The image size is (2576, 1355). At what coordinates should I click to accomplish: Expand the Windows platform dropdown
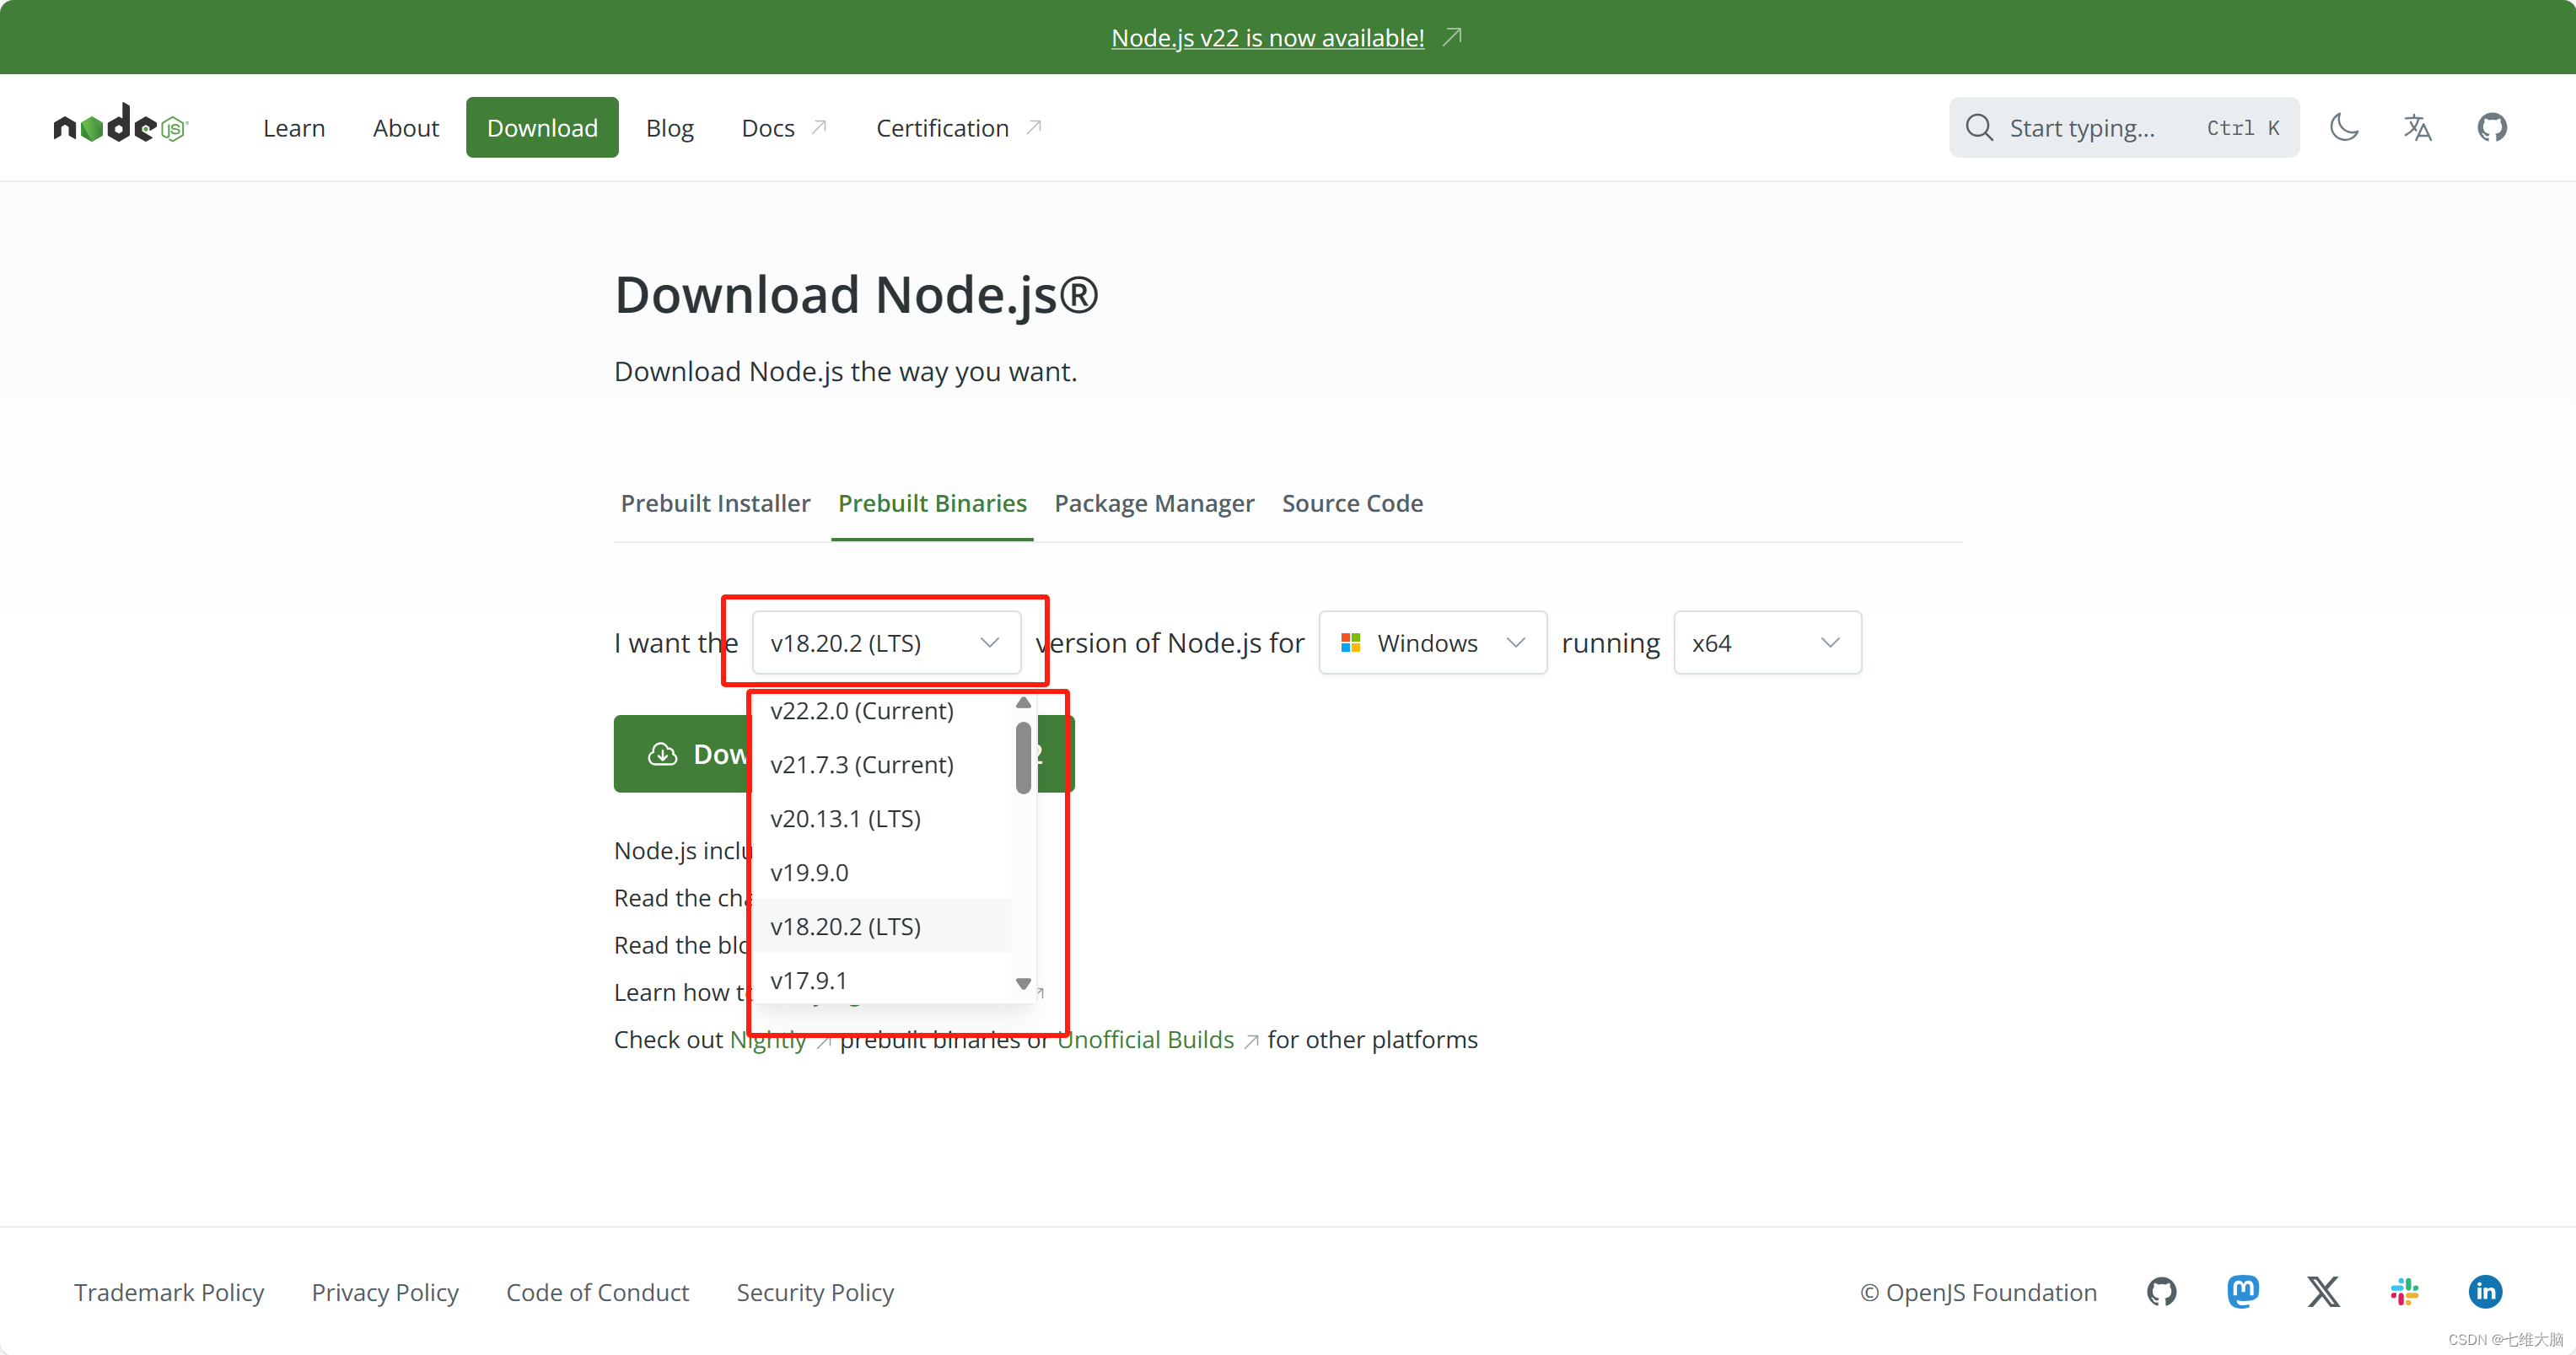[x=1432, y=643]
